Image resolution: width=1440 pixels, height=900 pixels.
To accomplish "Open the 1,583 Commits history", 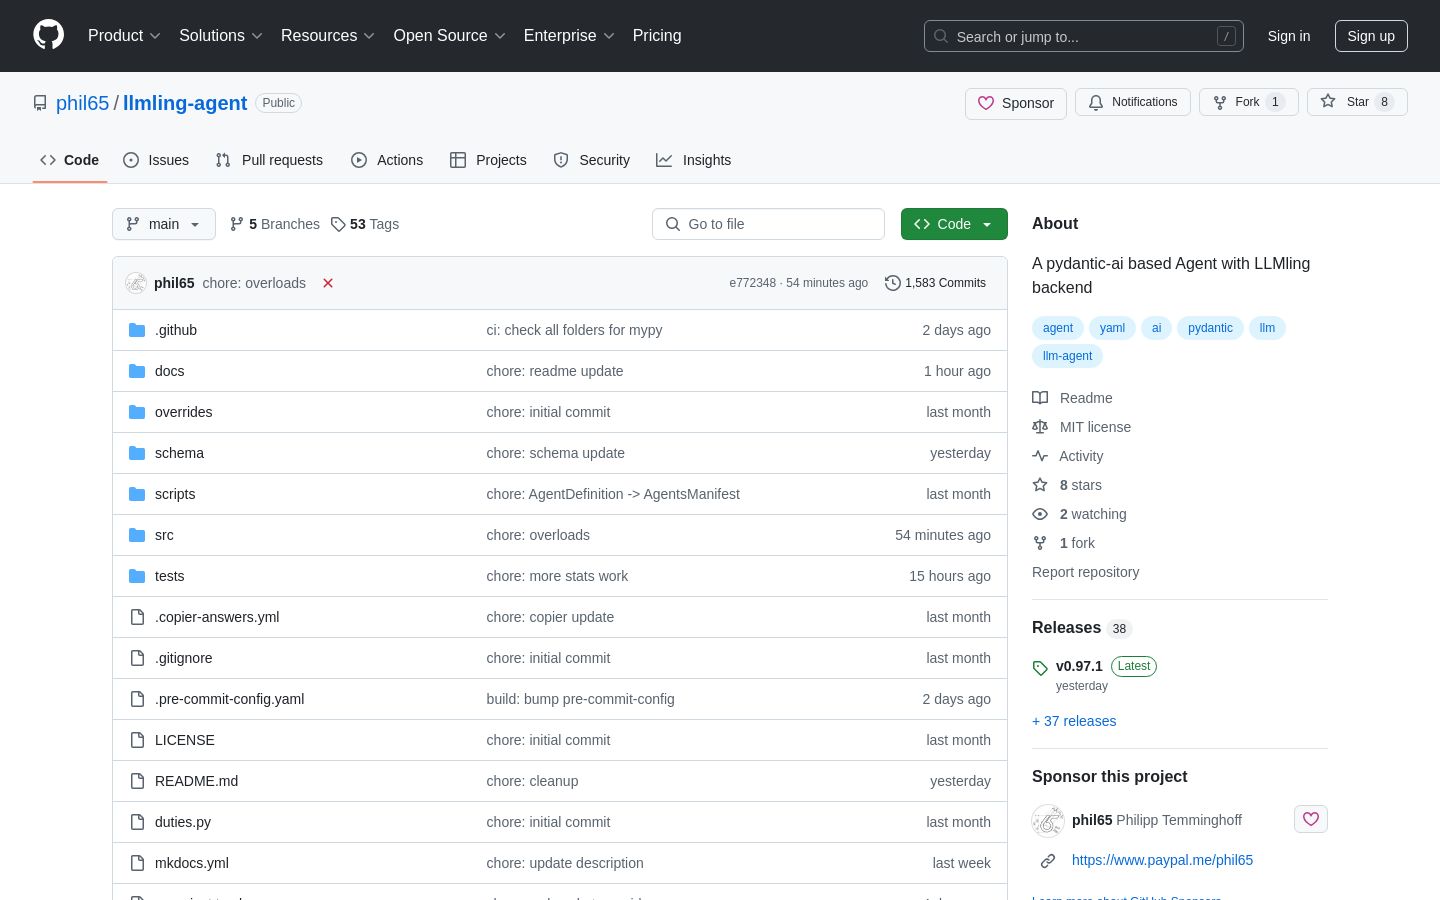I will click(x=936, y=283).
